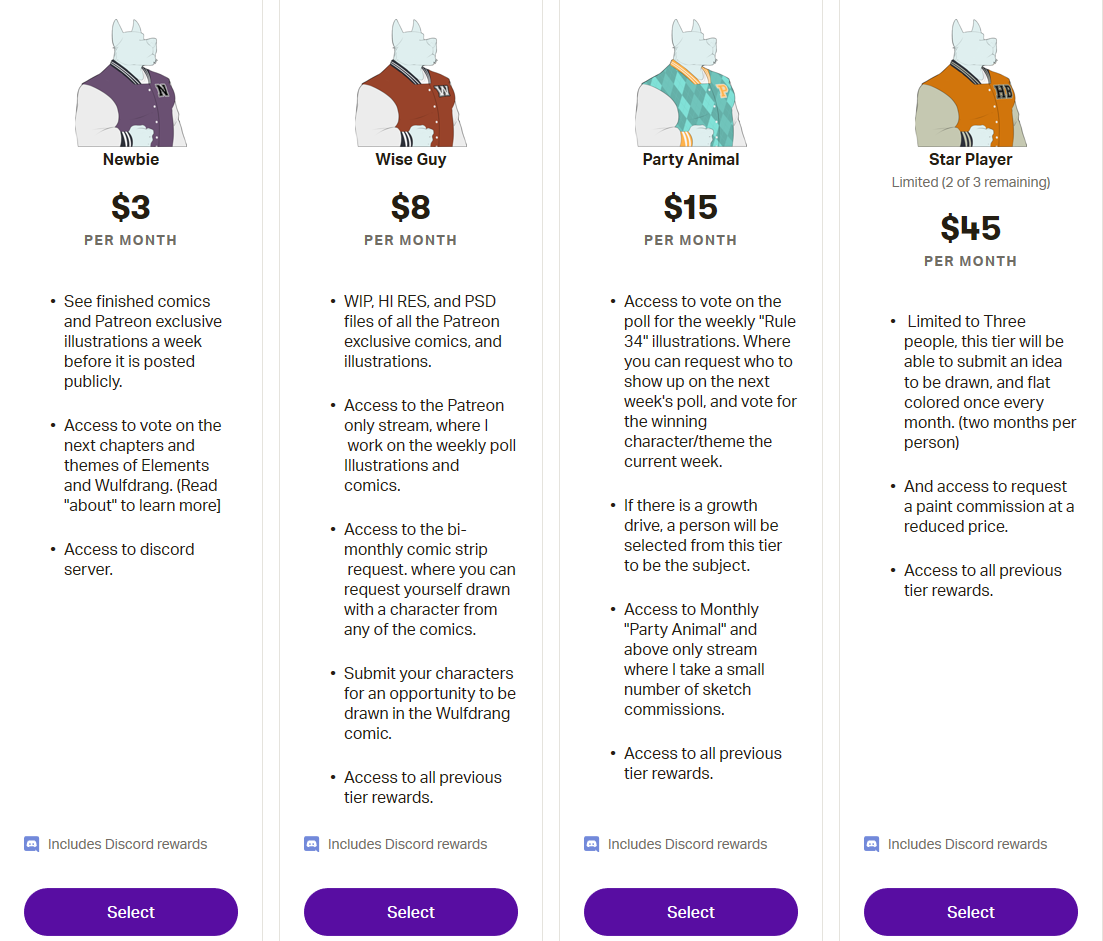Select the $3 Newbie tier

pyautogui.click(x=131, y=912)
